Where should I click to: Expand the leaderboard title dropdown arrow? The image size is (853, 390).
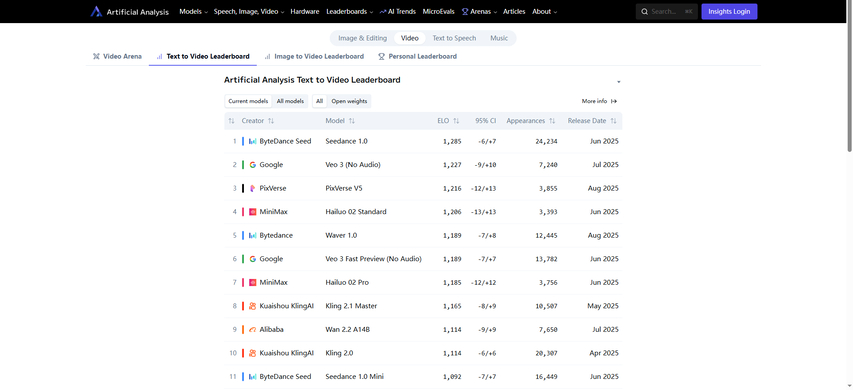click(x=619, y=82)
